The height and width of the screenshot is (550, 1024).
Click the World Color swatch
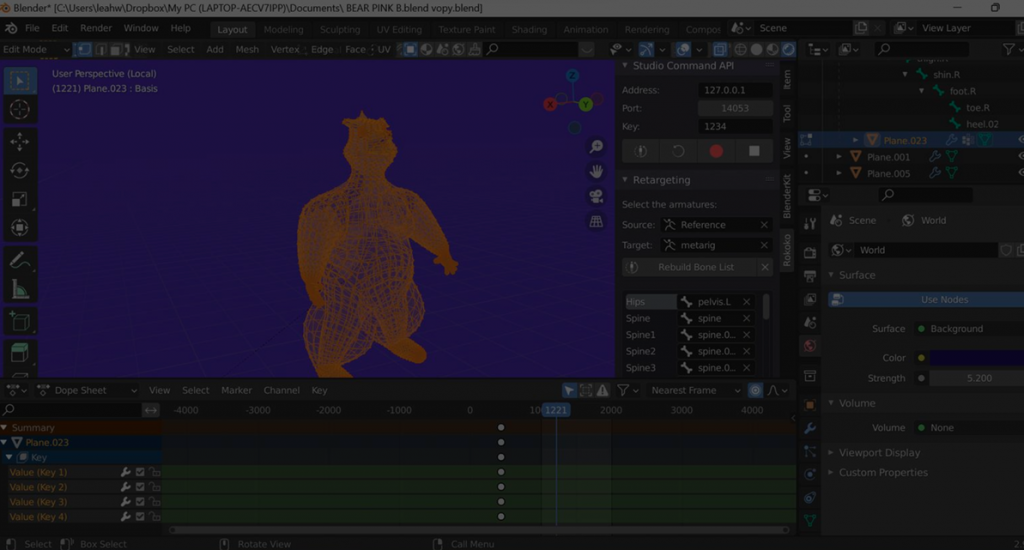coord(976,358)
